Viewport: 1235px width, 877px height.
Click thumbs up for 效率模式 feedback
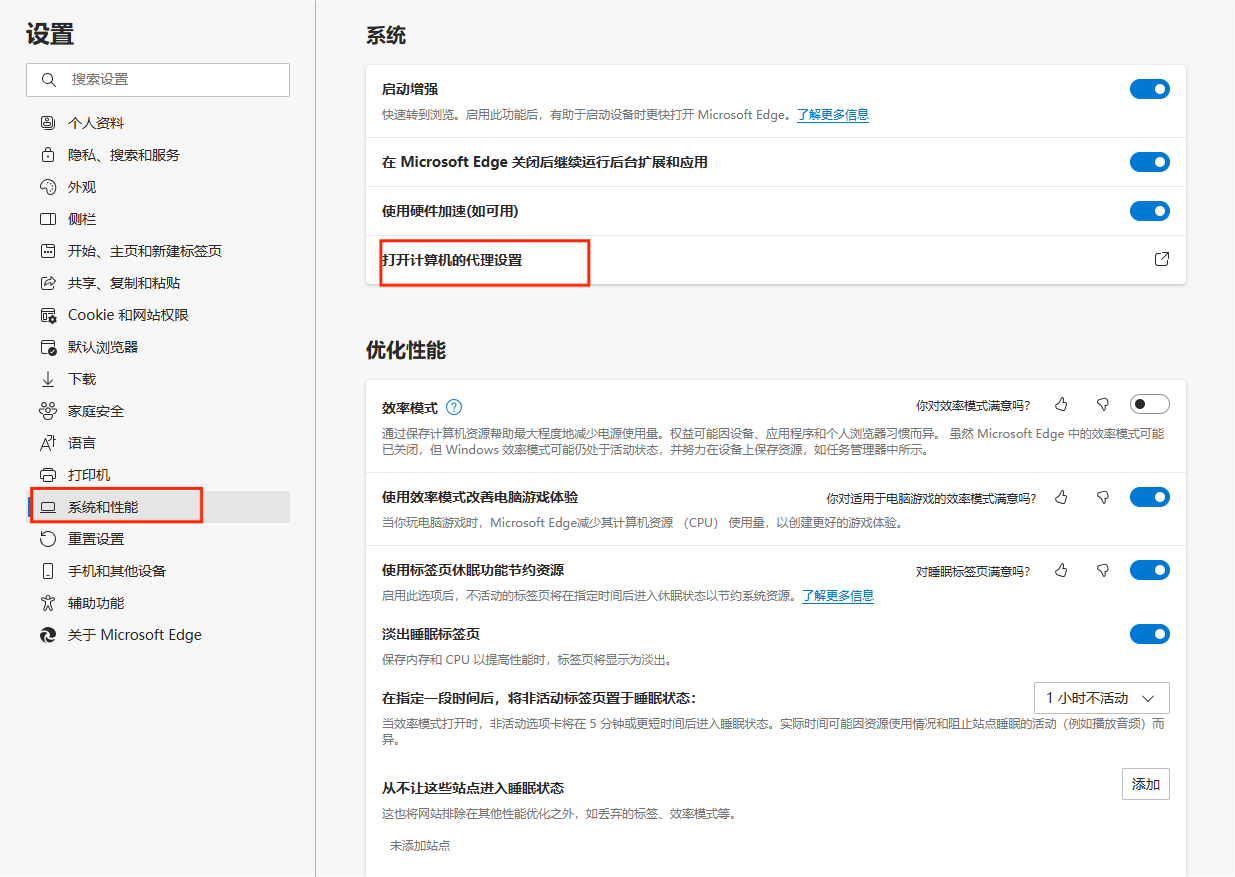tap(1061, 405)
